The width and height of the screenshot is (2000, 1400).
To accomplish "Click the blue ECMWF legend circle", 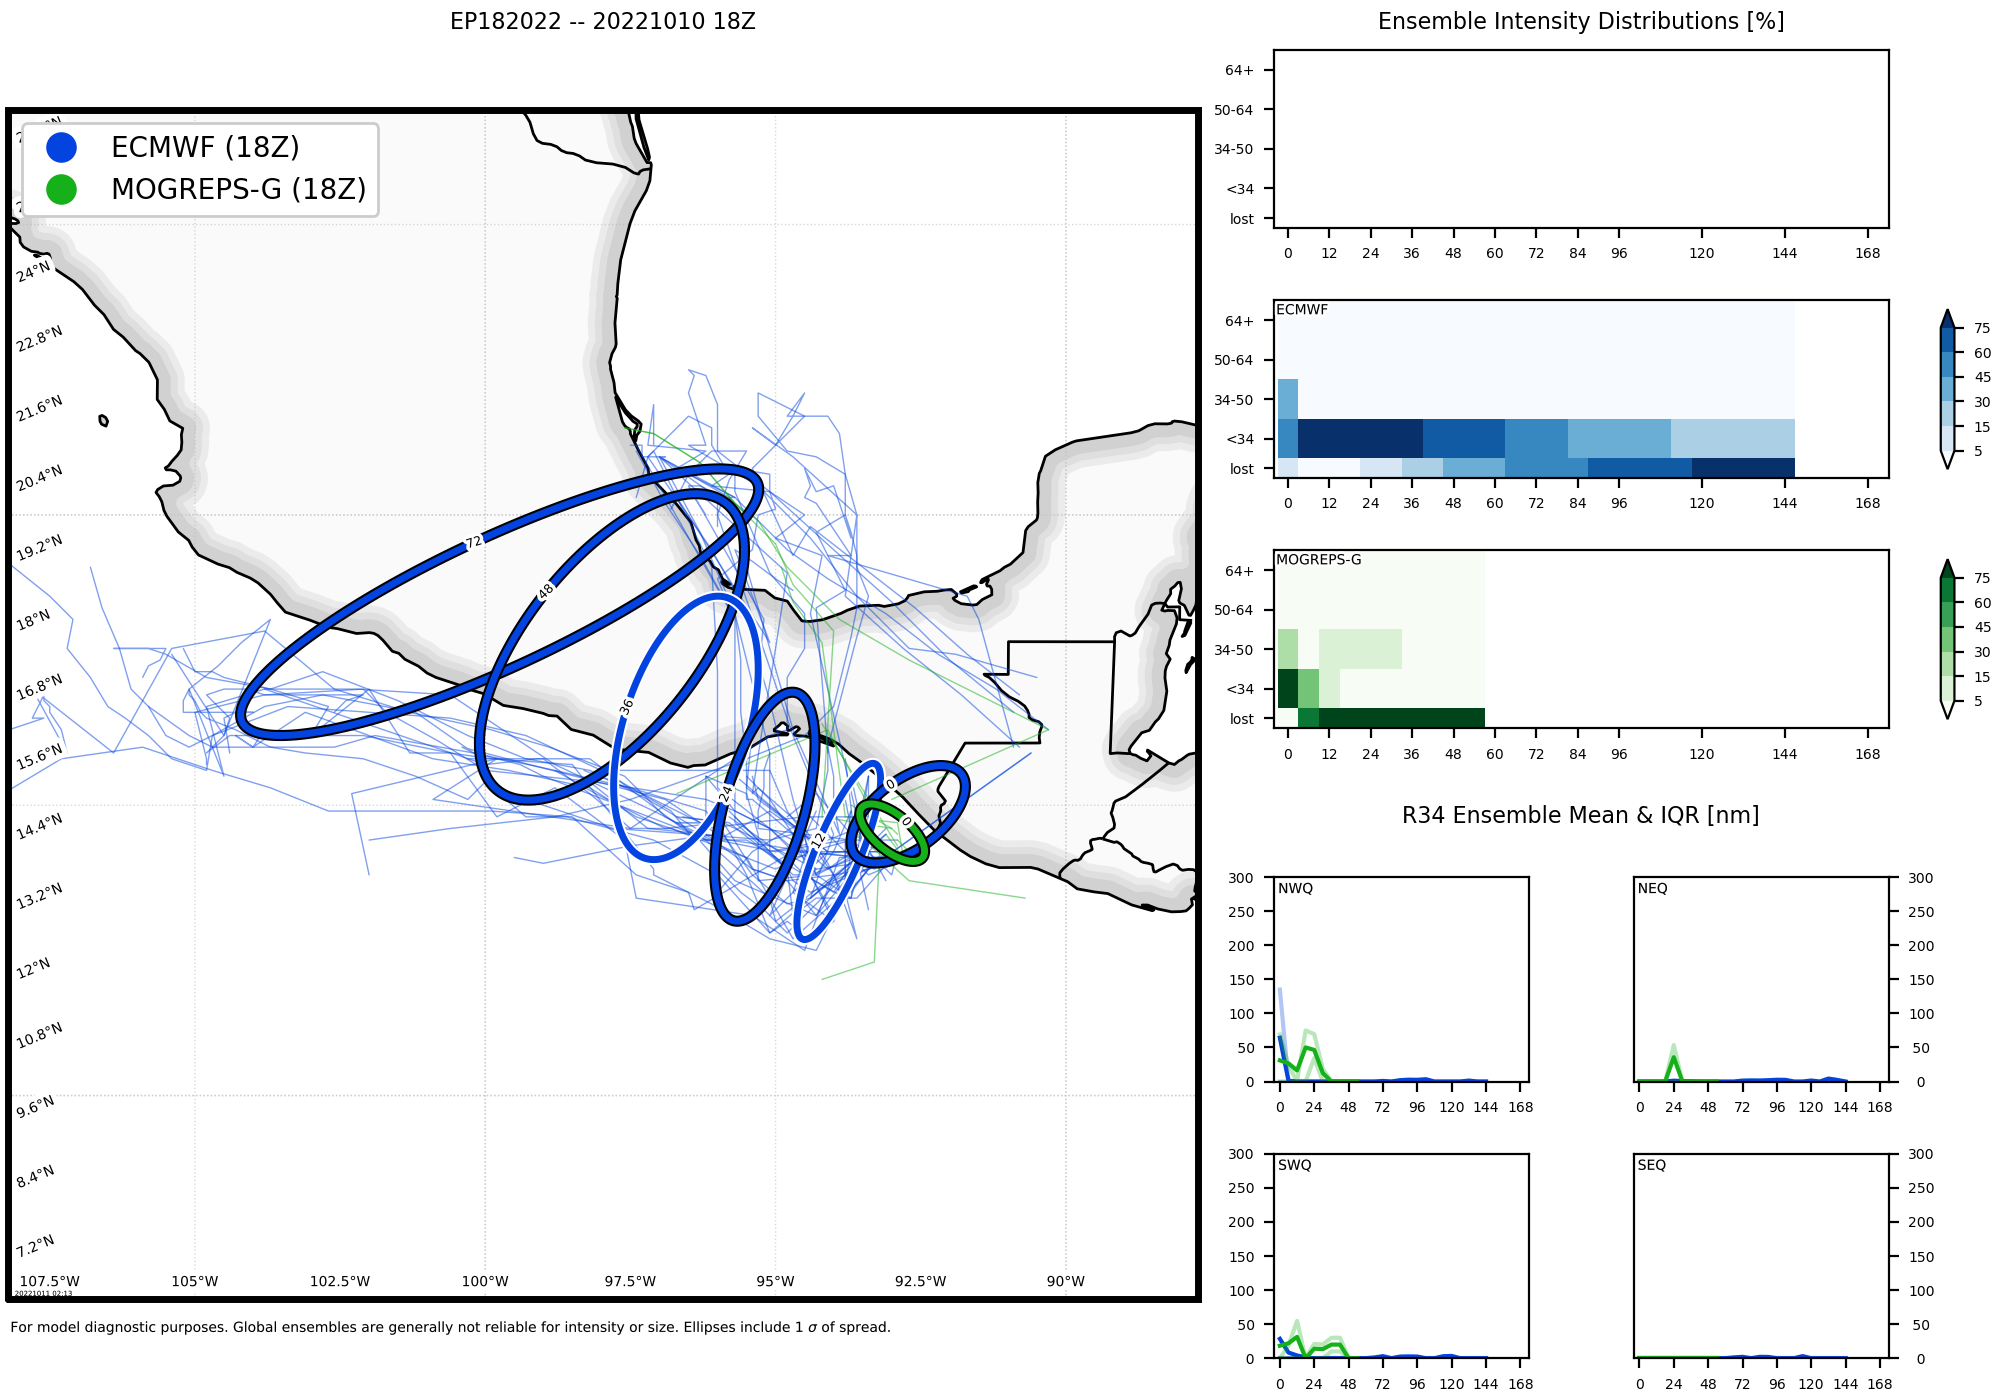I will (x=61, y=147).
